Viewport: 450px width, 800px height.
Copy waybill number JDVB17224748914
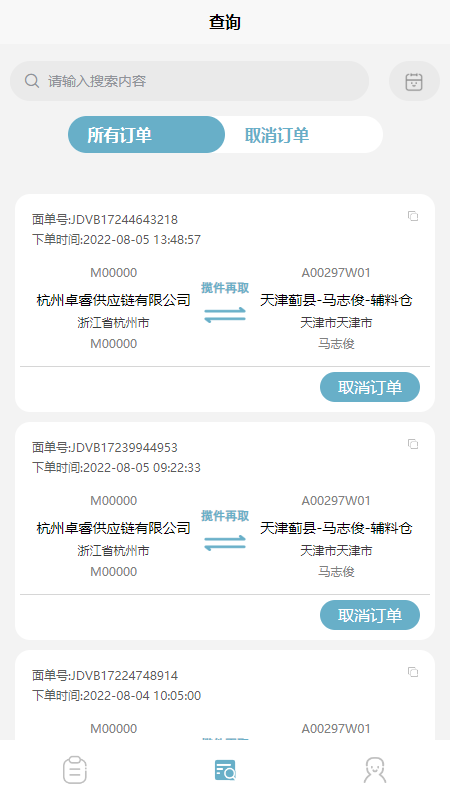(x=413, y=672)
